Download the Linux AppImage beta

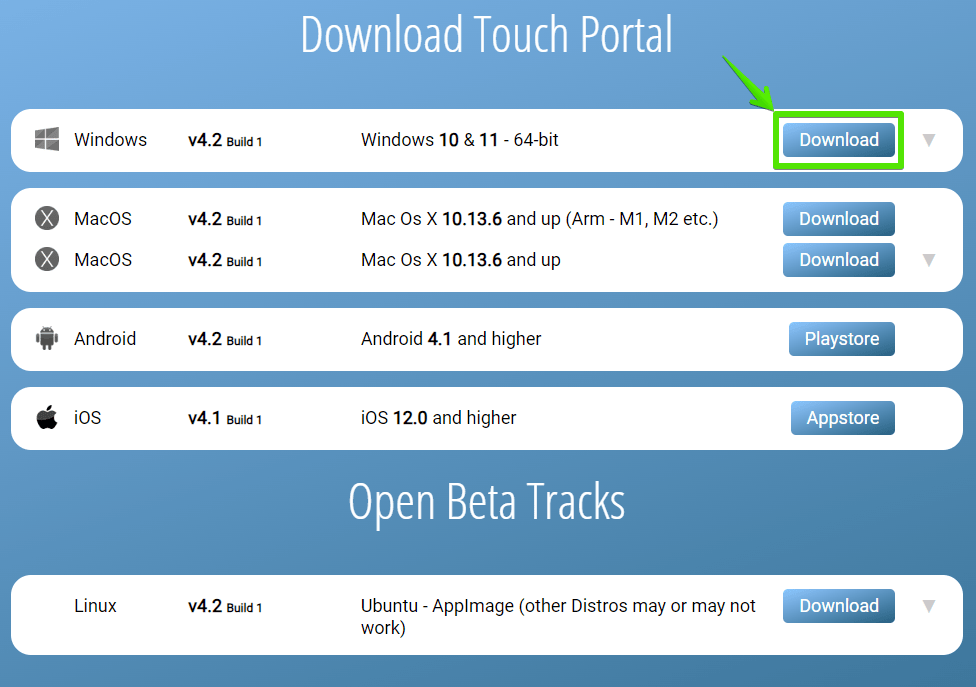838,606
